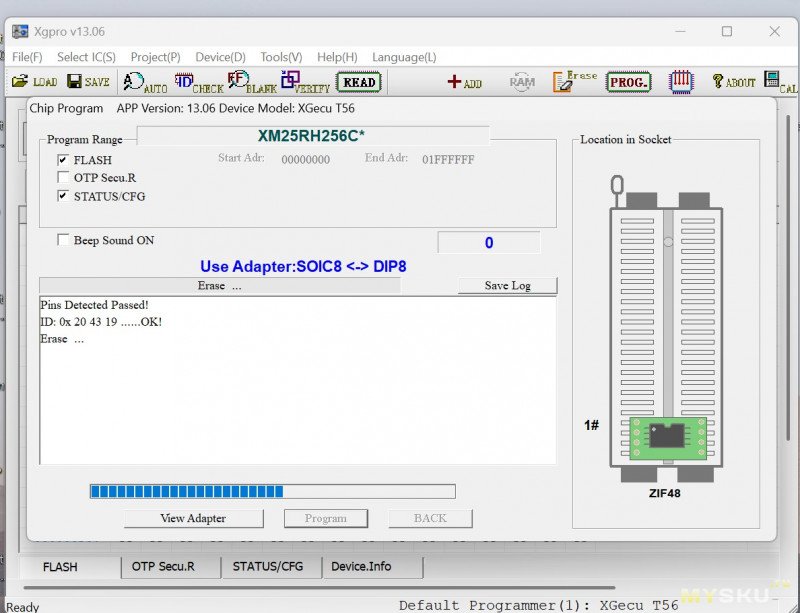The width and height of the screenshot is (800, 613).
Task: Enable the OTP Secu.R checkbox
Action: (63, 178)
